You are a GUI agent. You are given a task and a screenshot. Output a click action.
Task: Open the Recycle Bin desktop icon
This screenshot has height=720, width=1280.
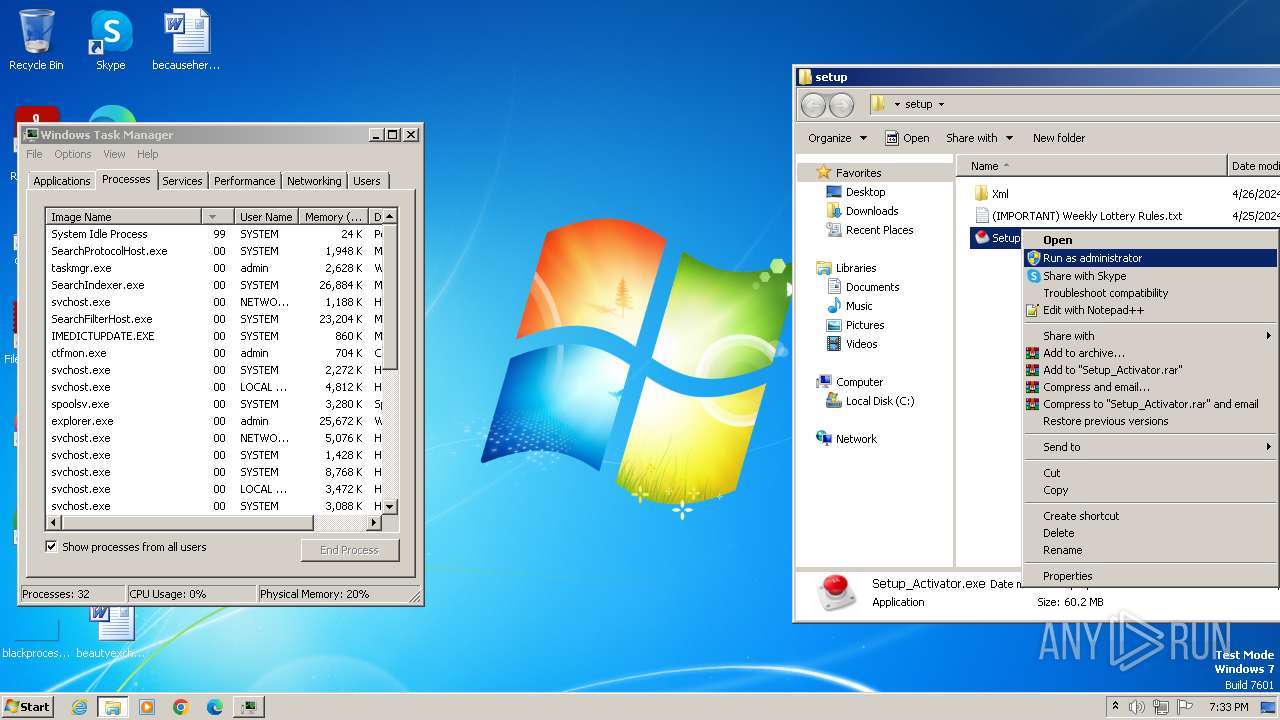coord(36,40)
